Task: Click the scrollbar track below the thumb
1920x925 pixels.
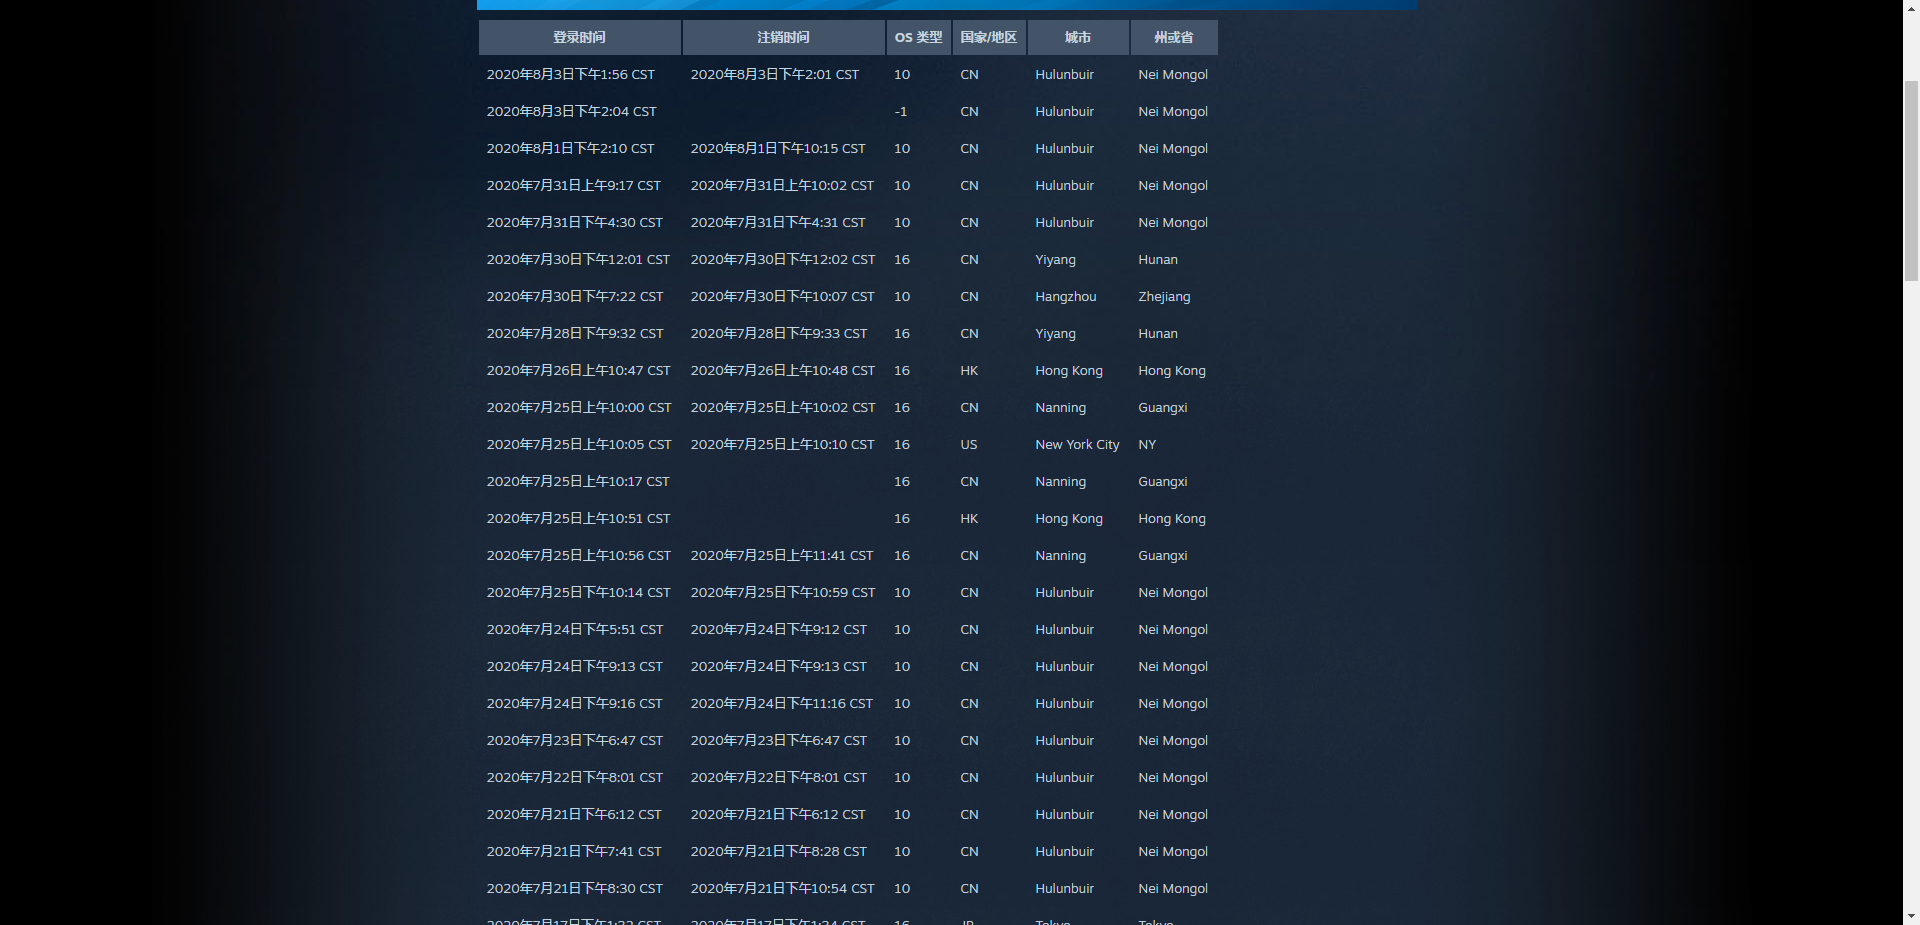Action: pyautogui.click(x=1911, y=600)
